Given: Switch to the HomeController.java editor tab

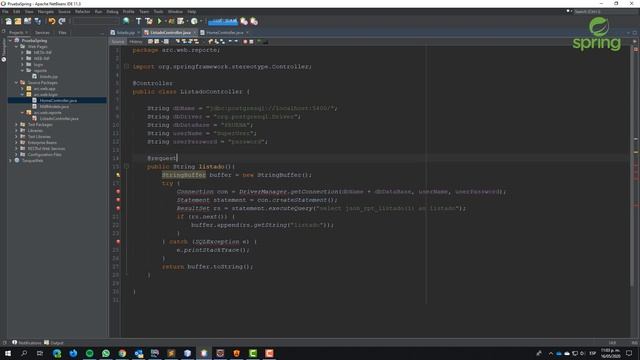Looking at the screenshot, I should pos(224,32).
